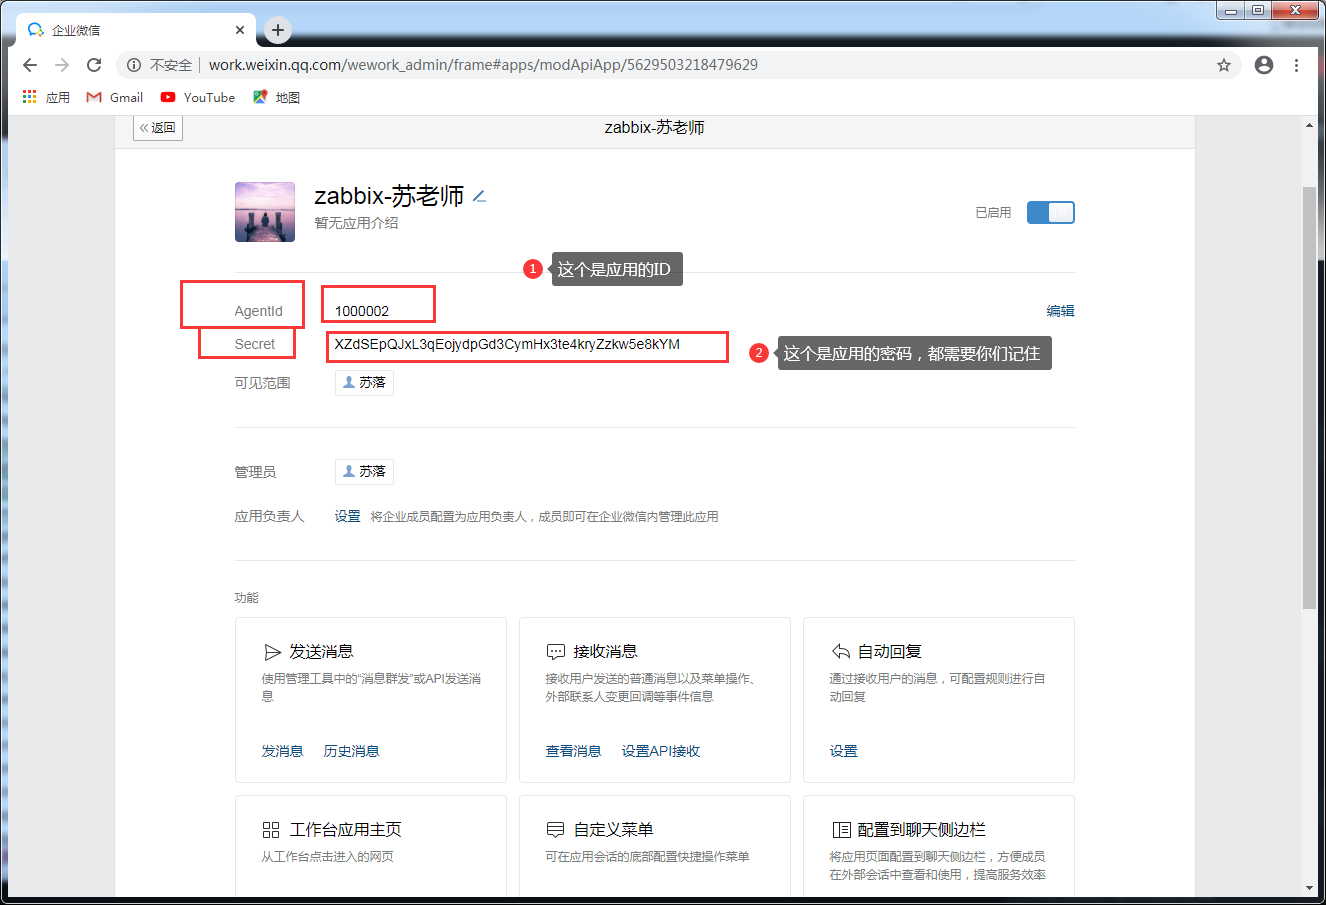Click the 可见范围 label
1326x905 pixels.
click(262, 383)
